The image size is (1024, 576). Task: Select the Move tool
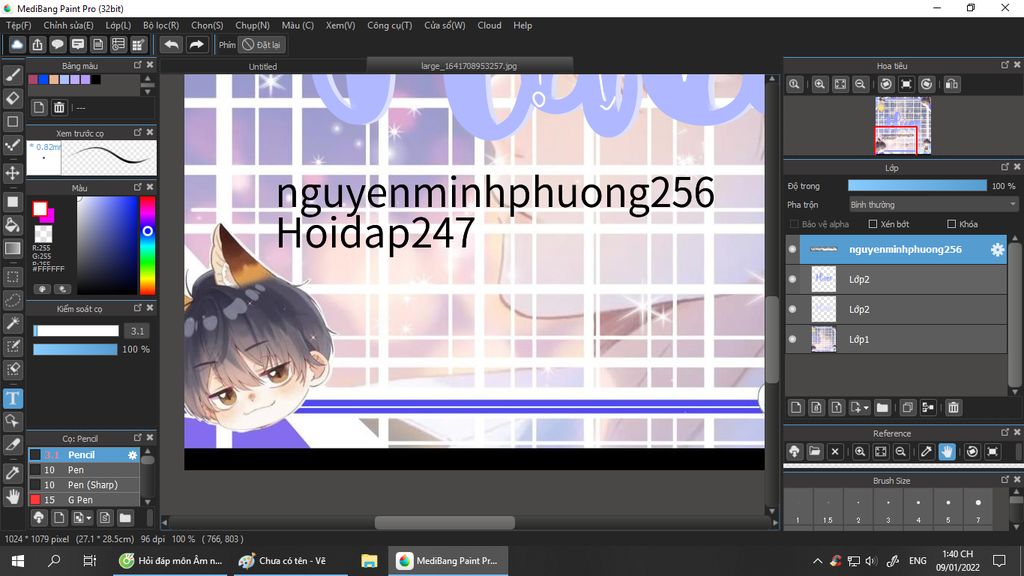(x=12, y=173)
